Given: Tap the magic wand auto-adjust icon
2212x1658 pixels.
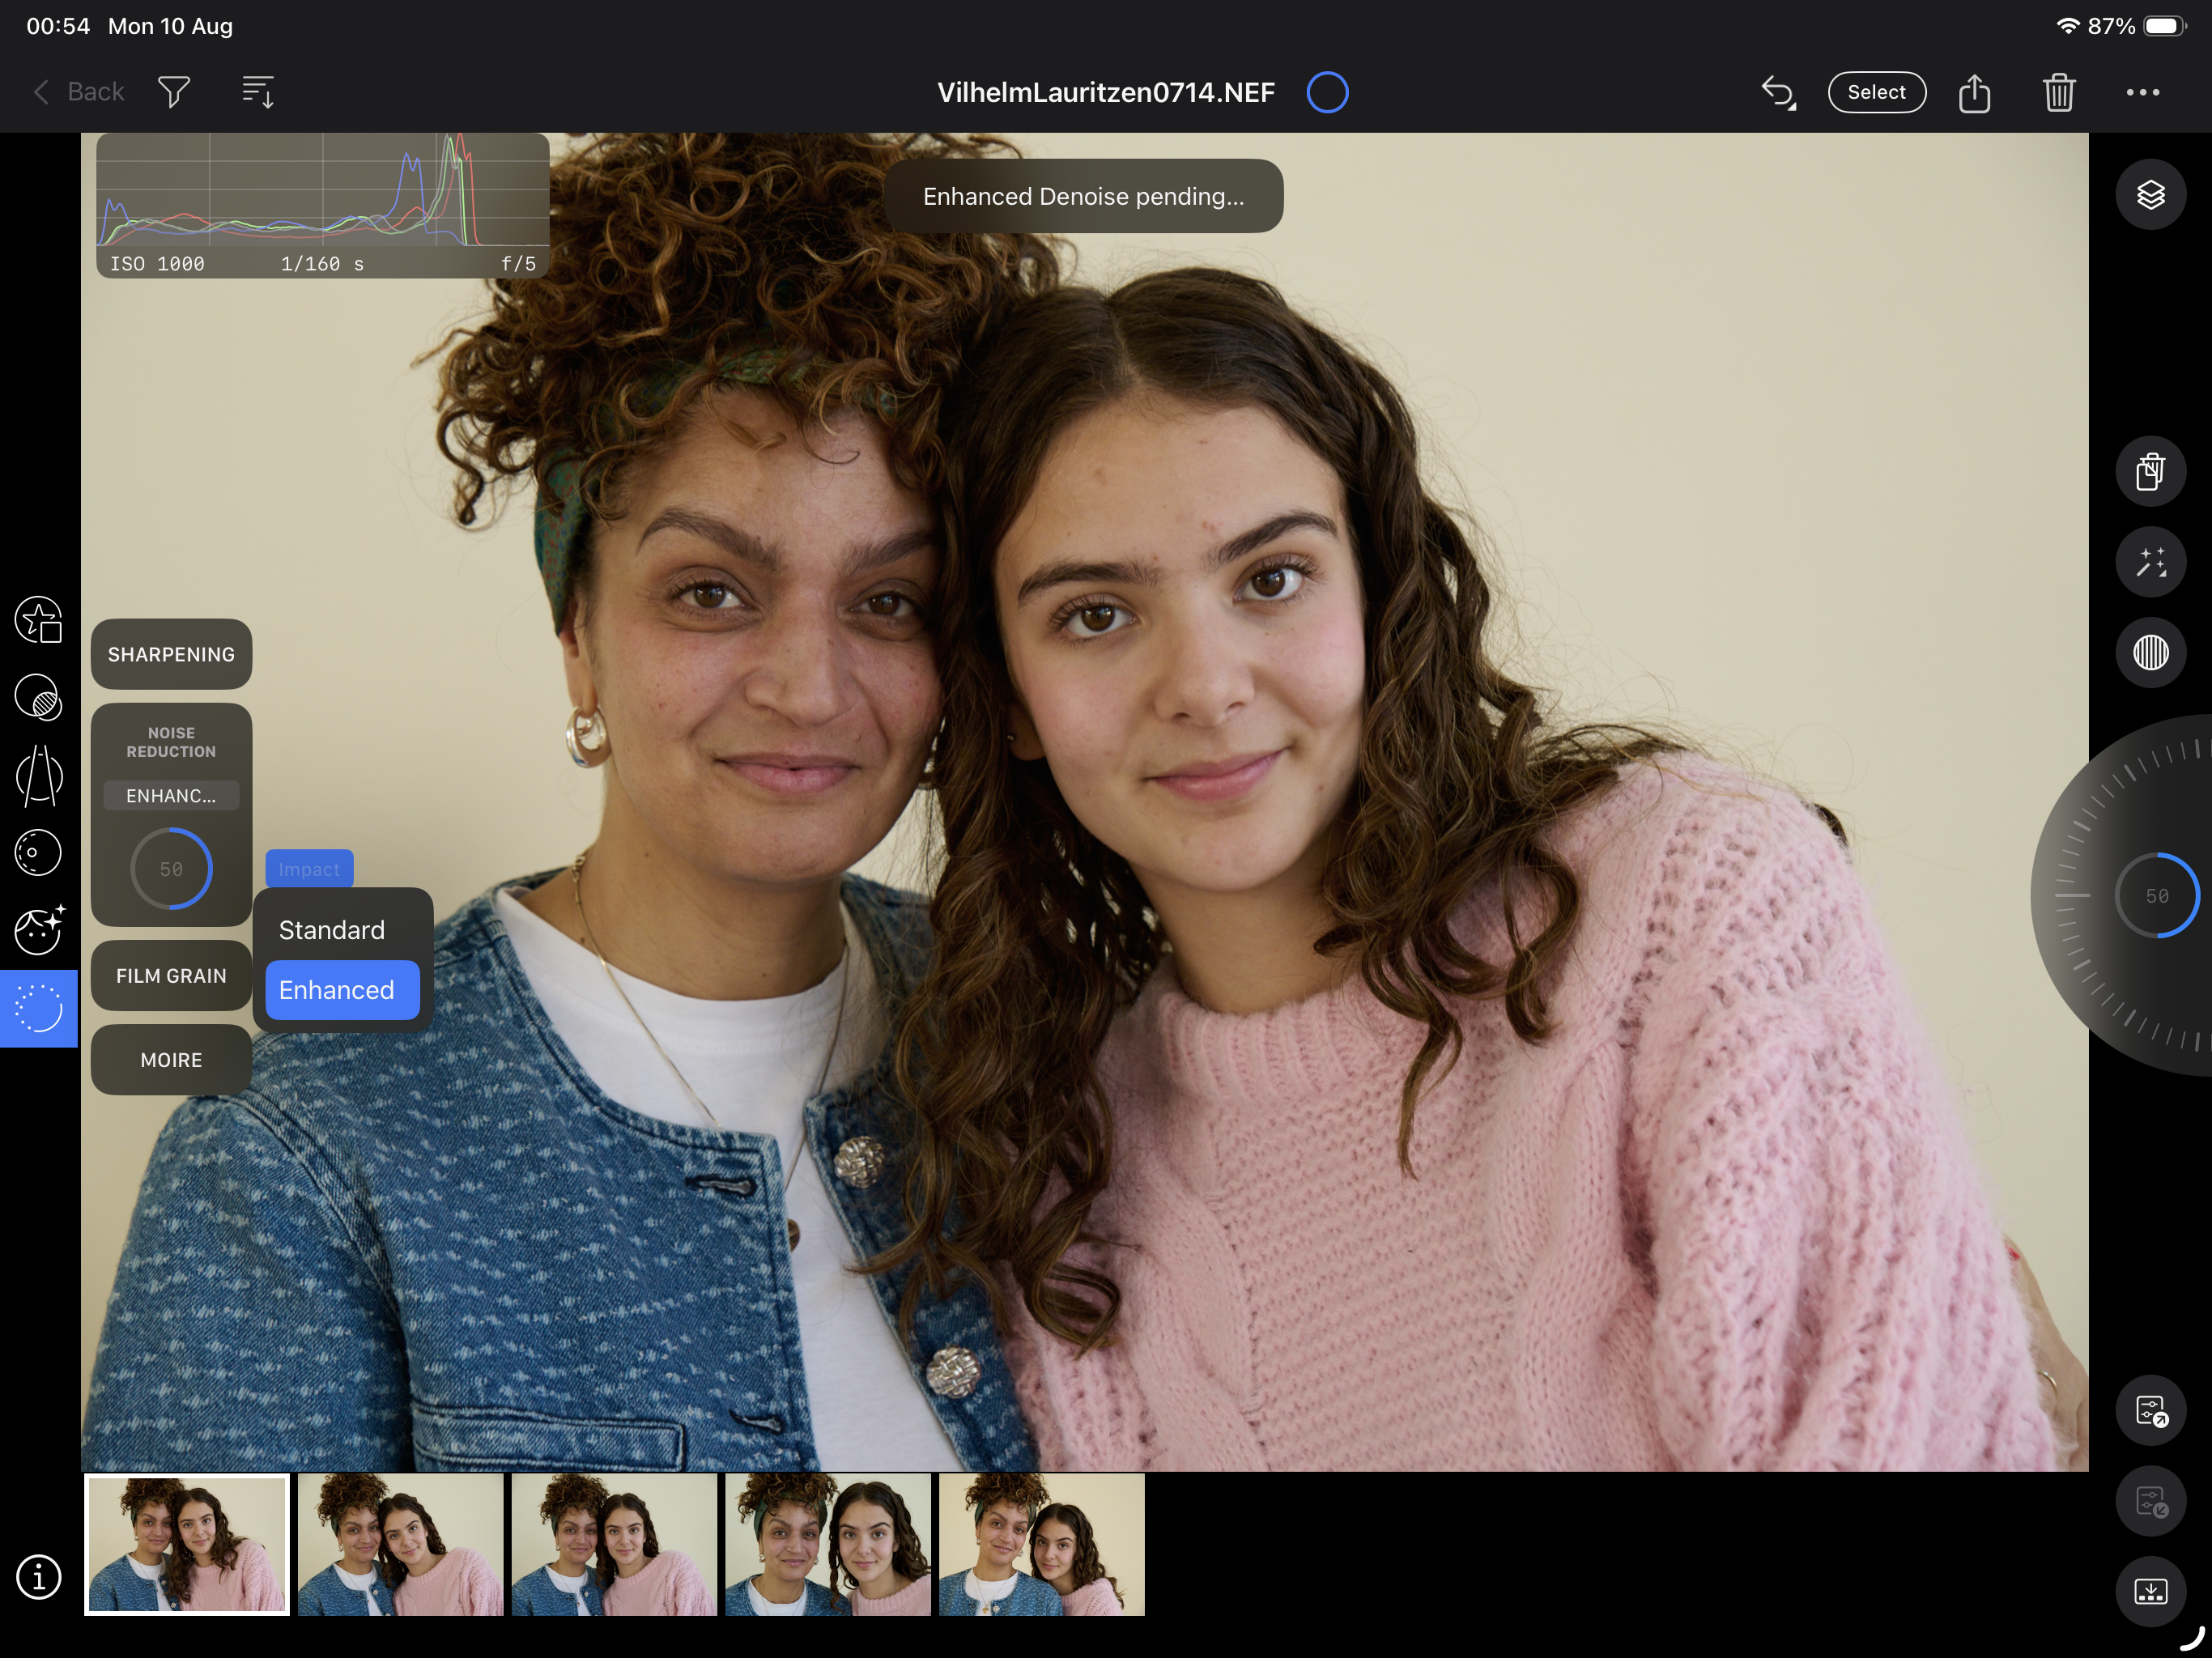Looking at the screenshot, I should (x=2151, y=562).
